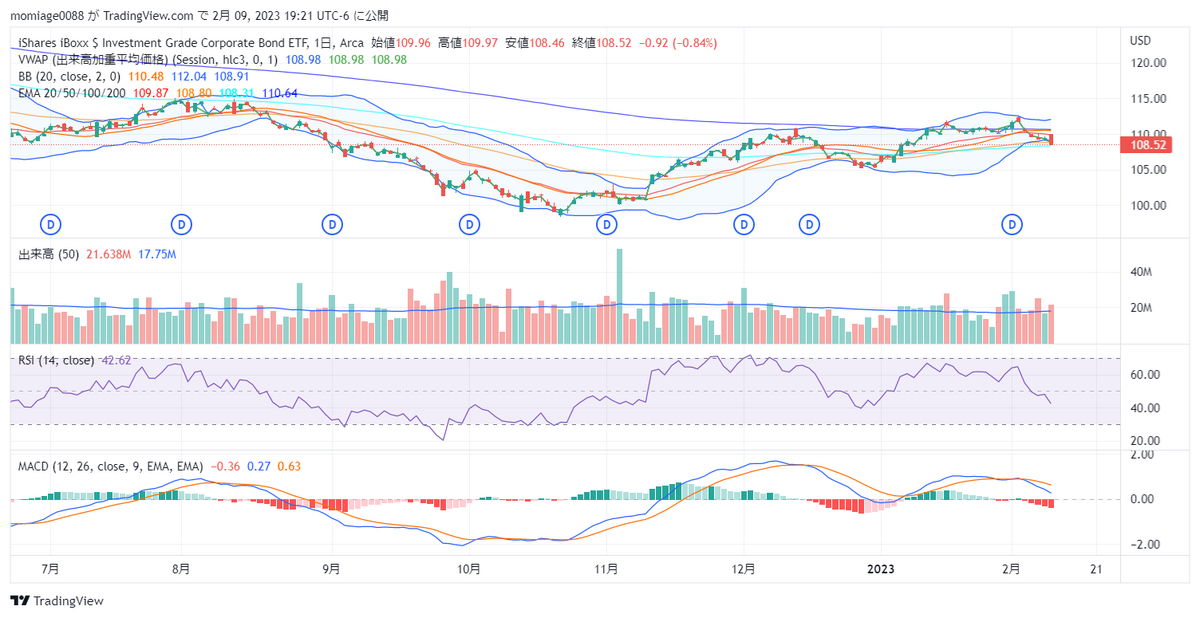
Task: Click the 21 date label on time axis
Action: pyautogui.click(x=1095, y=567)
